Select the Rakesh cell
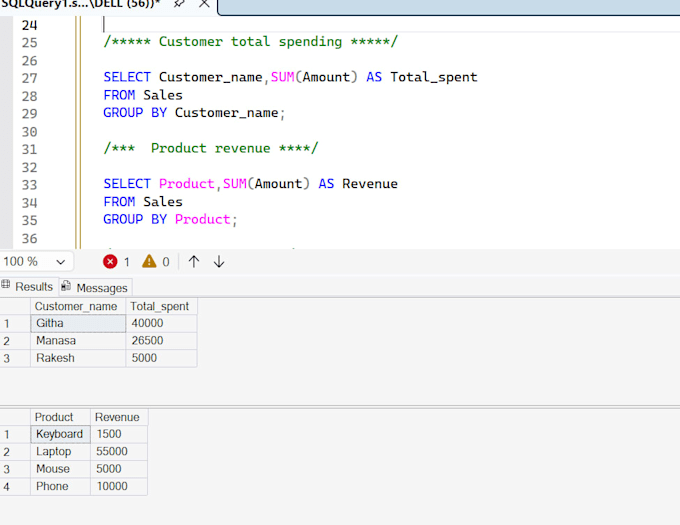The height and width of the screenshot is (525, 680). point(78,358)
